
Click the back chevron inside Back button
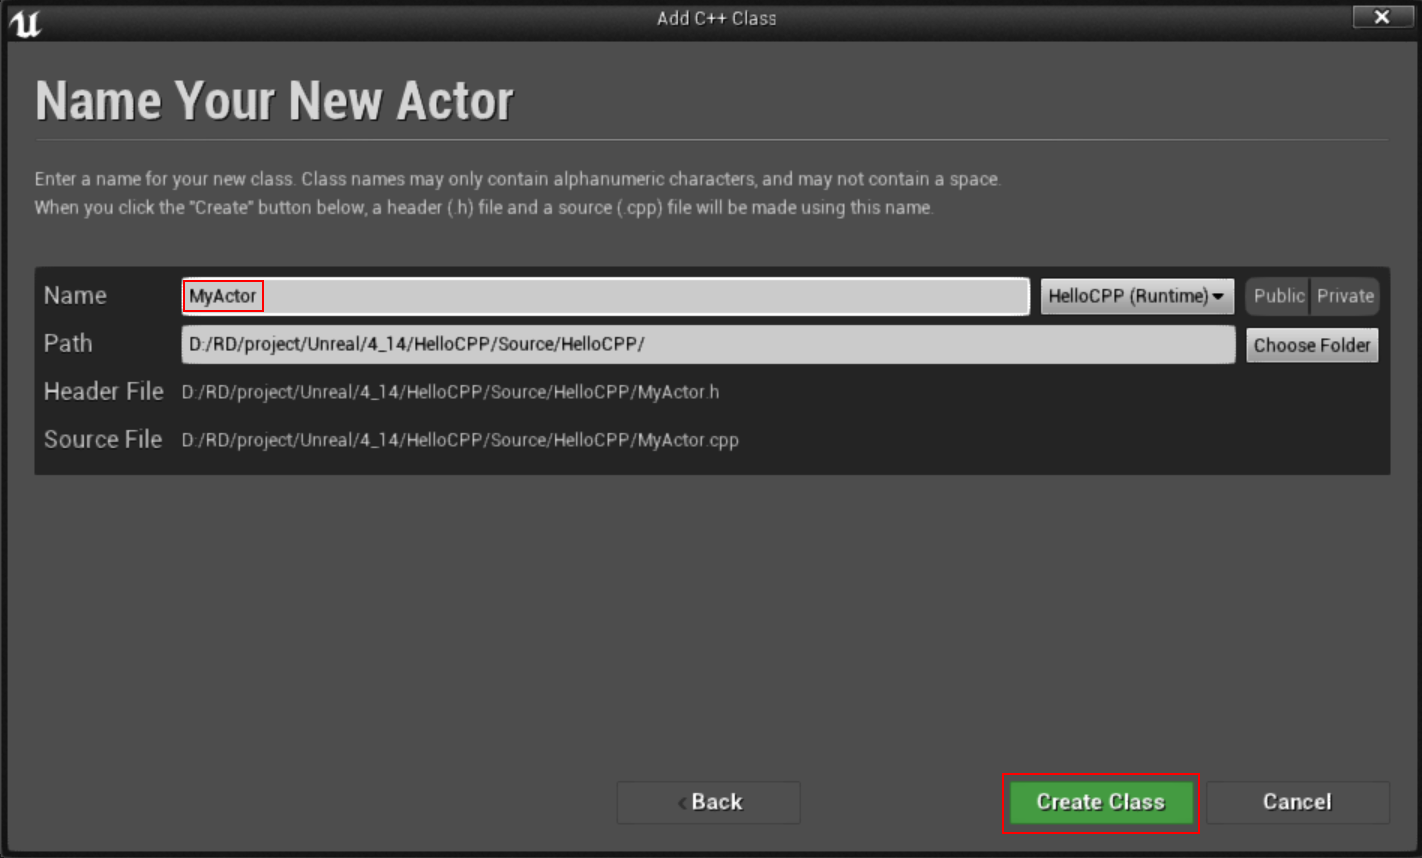pyautogui.click(x=682, y=803)
